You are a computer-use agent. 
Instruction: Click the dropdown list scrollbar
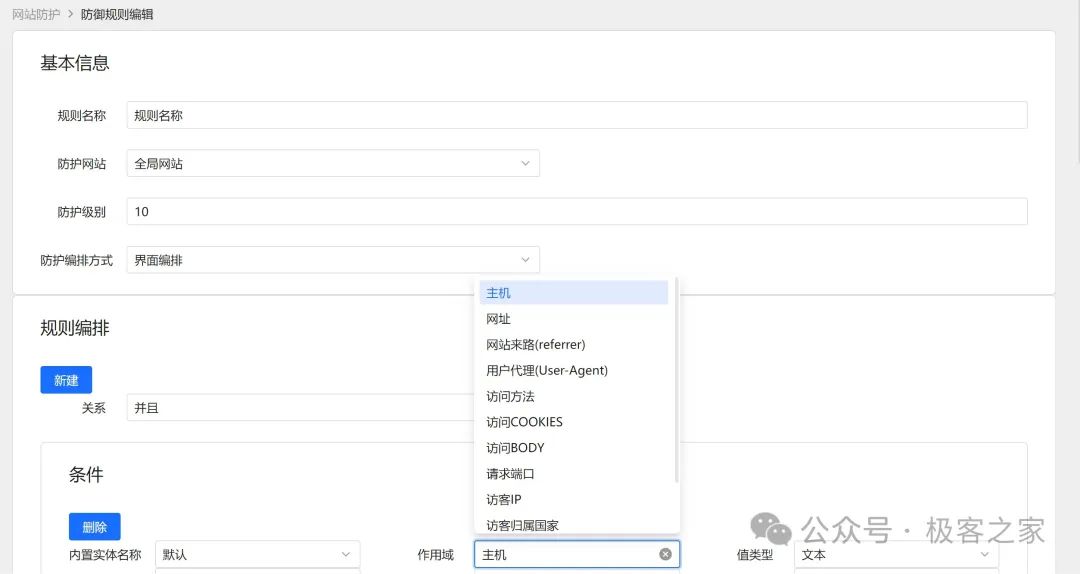pos(677,380)
